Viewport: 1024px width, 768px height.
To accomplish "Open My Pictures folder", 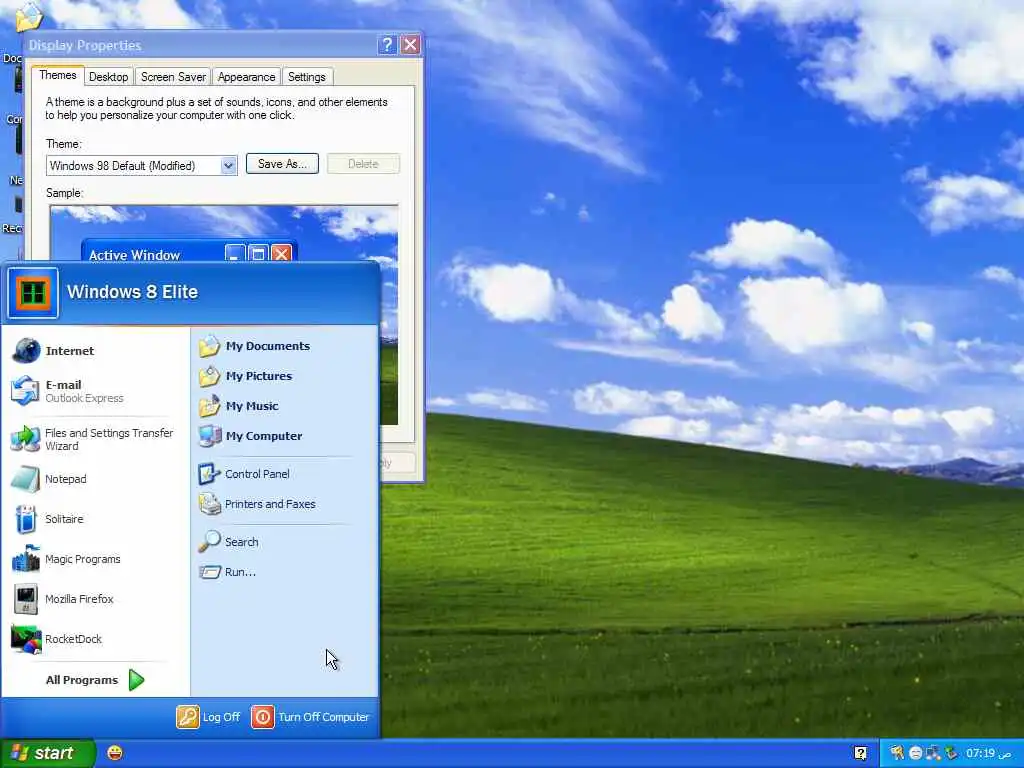I will tap(246, 376).
